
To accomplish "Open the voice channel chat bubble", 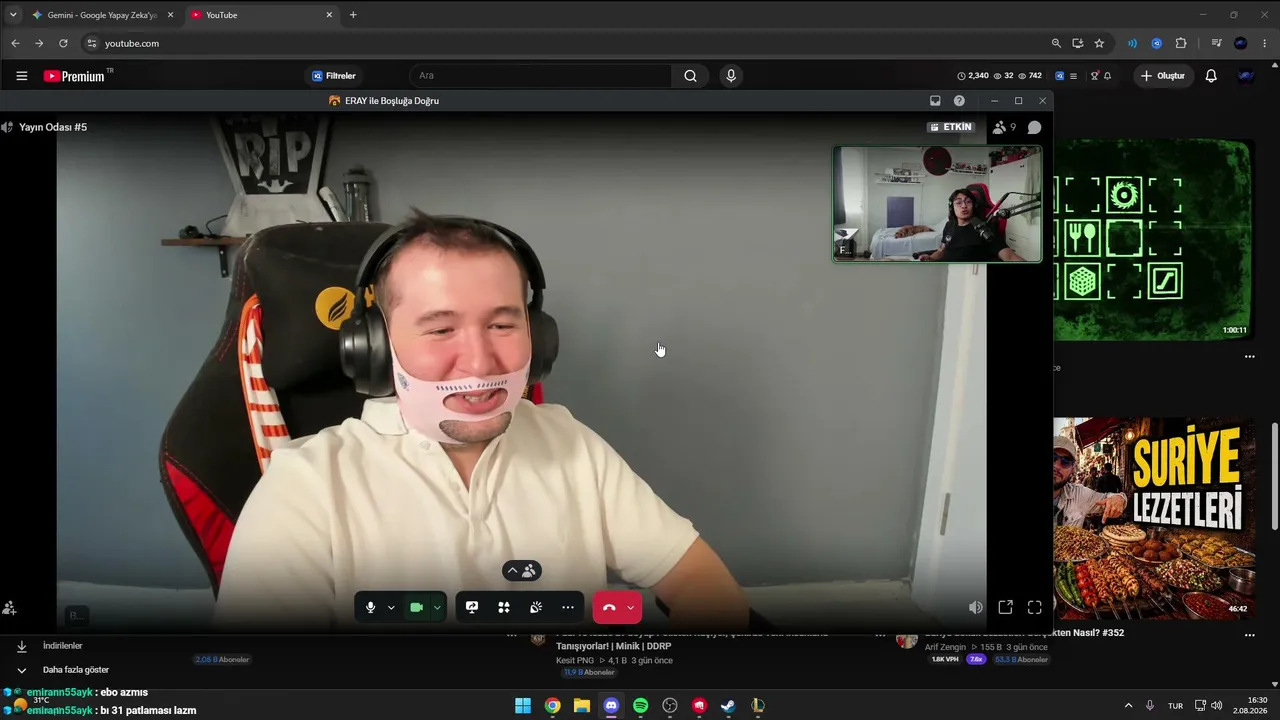I will [1034, 127].
